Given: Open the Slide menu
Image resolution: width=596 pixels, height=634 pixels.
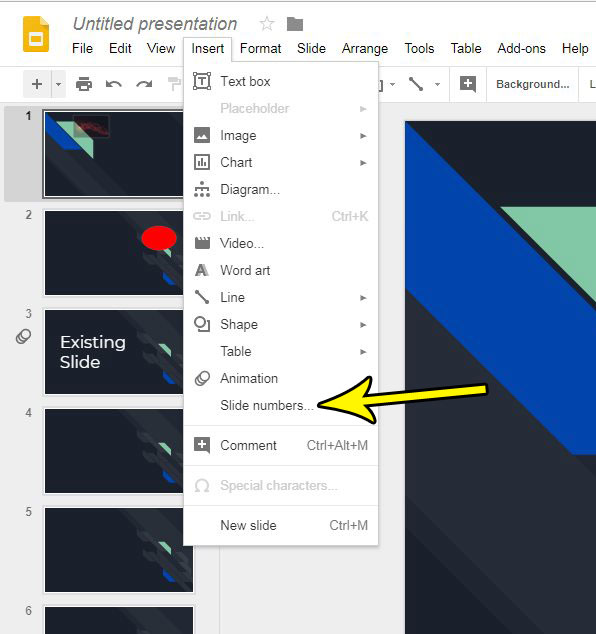Looking at the screenshot, I should point(311,49).
